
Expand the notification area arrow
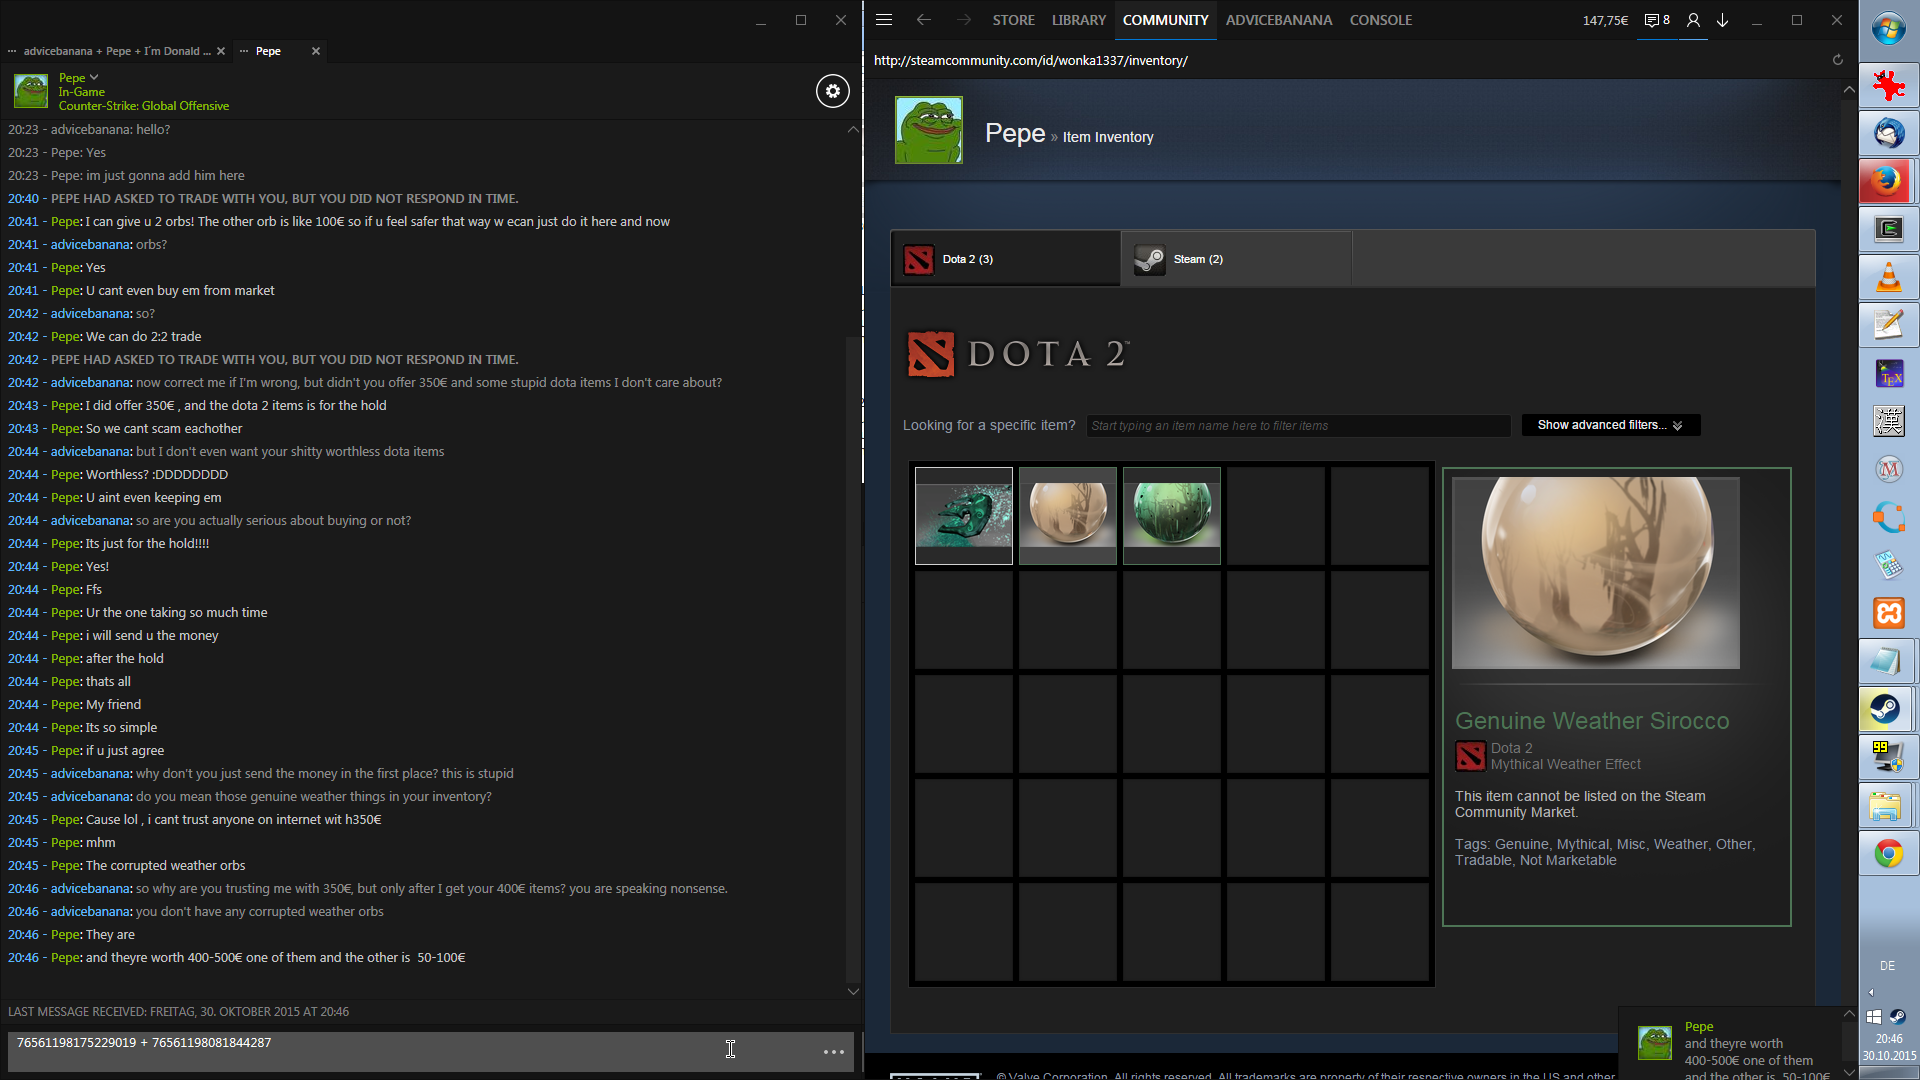[1871, 993]
